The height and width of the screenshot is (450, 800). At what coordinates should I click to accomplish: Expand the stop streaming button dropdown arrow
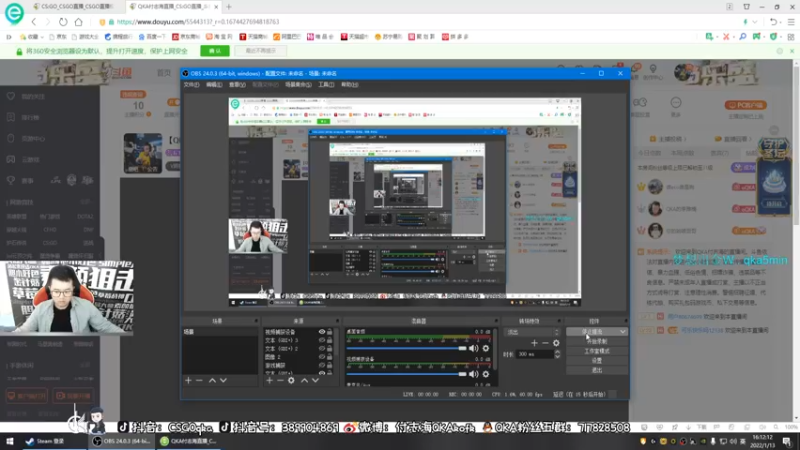(x=623, y=332)
